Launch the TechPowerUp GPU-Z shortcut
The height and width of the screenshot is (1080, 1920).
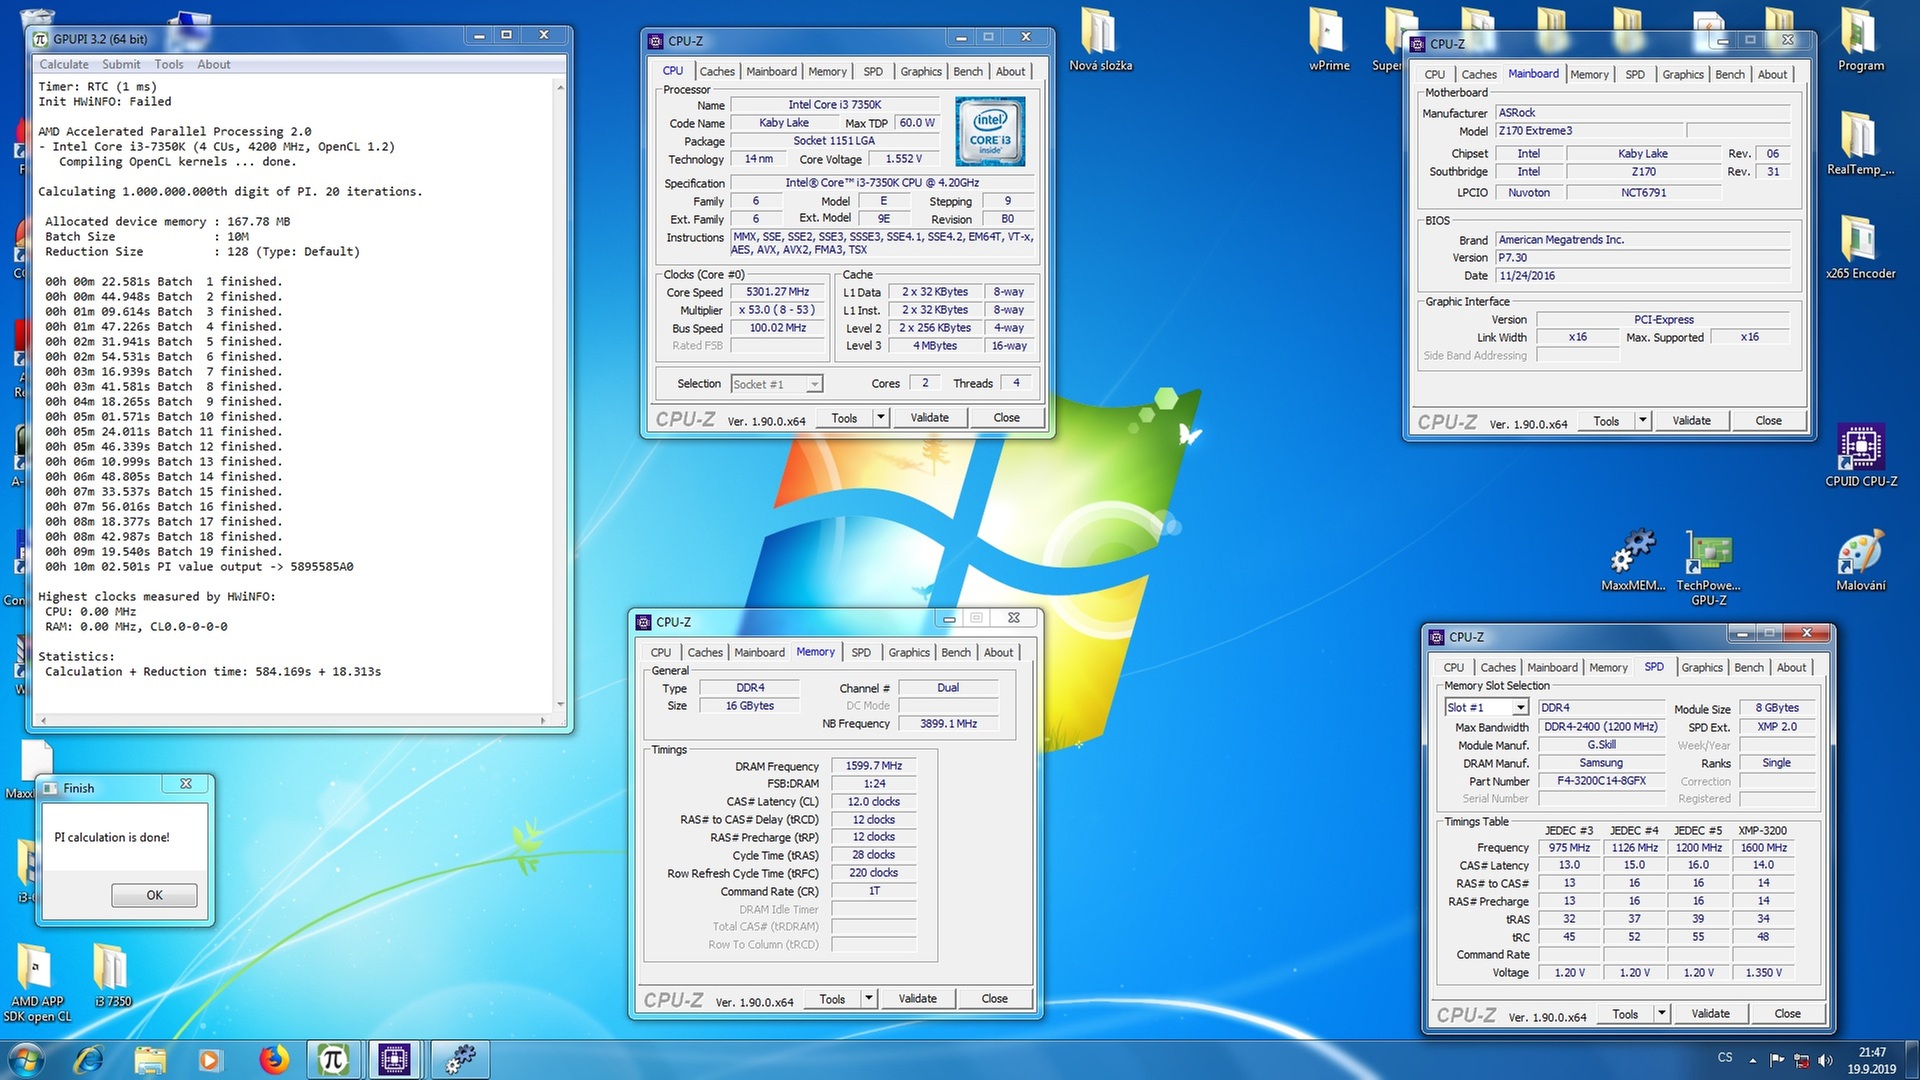1708,567
